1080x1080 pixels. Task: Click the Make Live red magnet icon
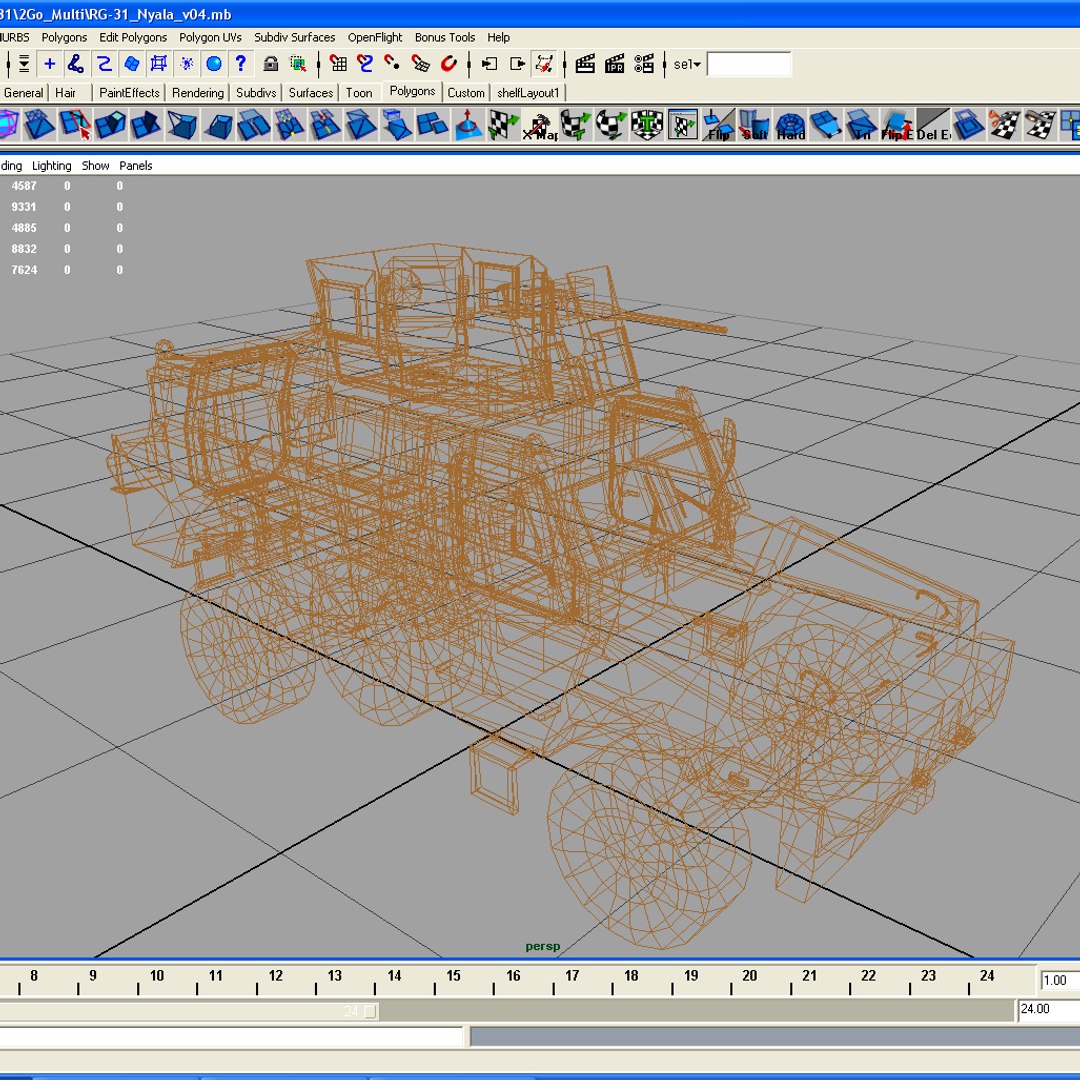[x=448, y=64]
